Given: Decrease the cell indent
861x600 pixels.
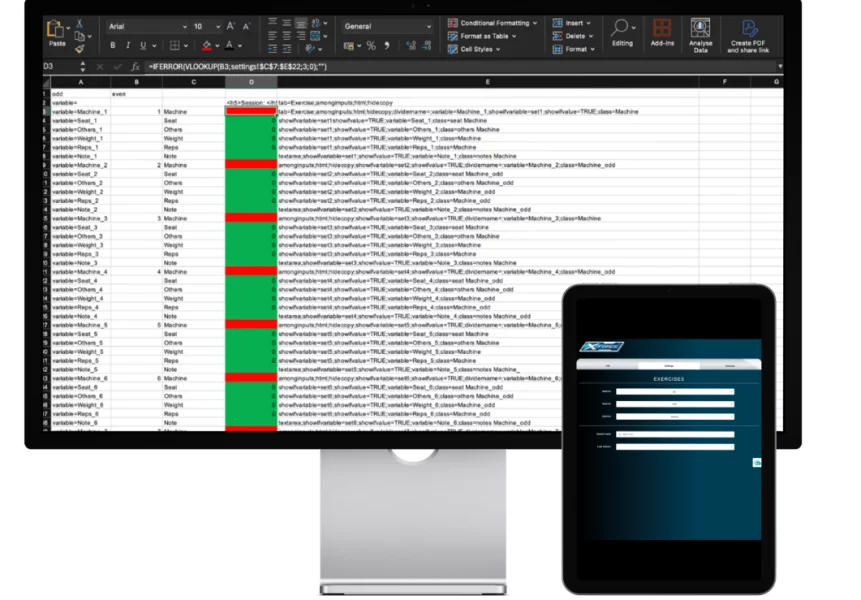Looking at the screenshot, I should coord(272,49).
